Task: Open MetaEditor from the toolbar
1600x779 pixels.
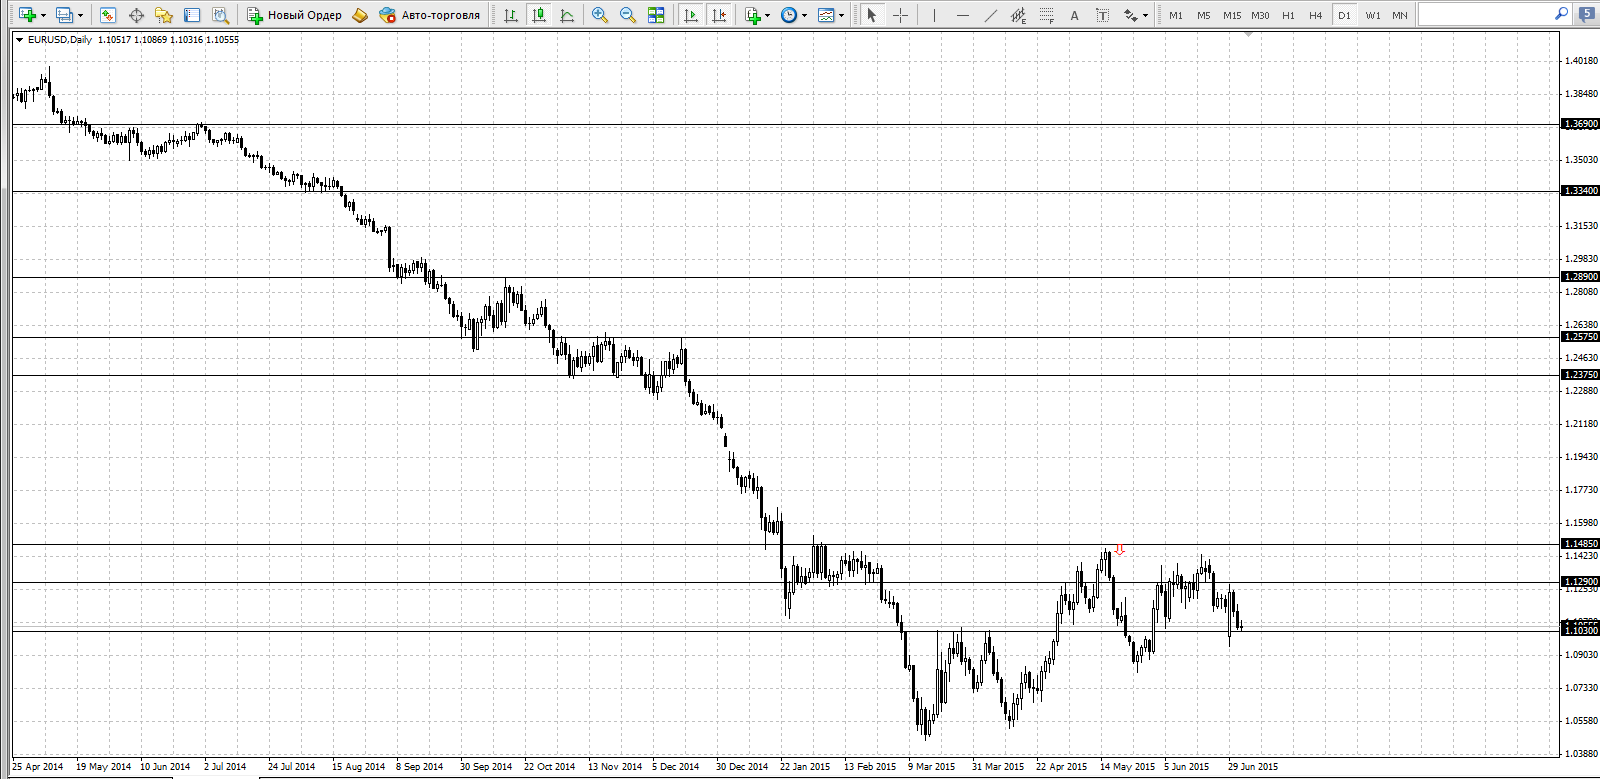Action: click(360, 15)
